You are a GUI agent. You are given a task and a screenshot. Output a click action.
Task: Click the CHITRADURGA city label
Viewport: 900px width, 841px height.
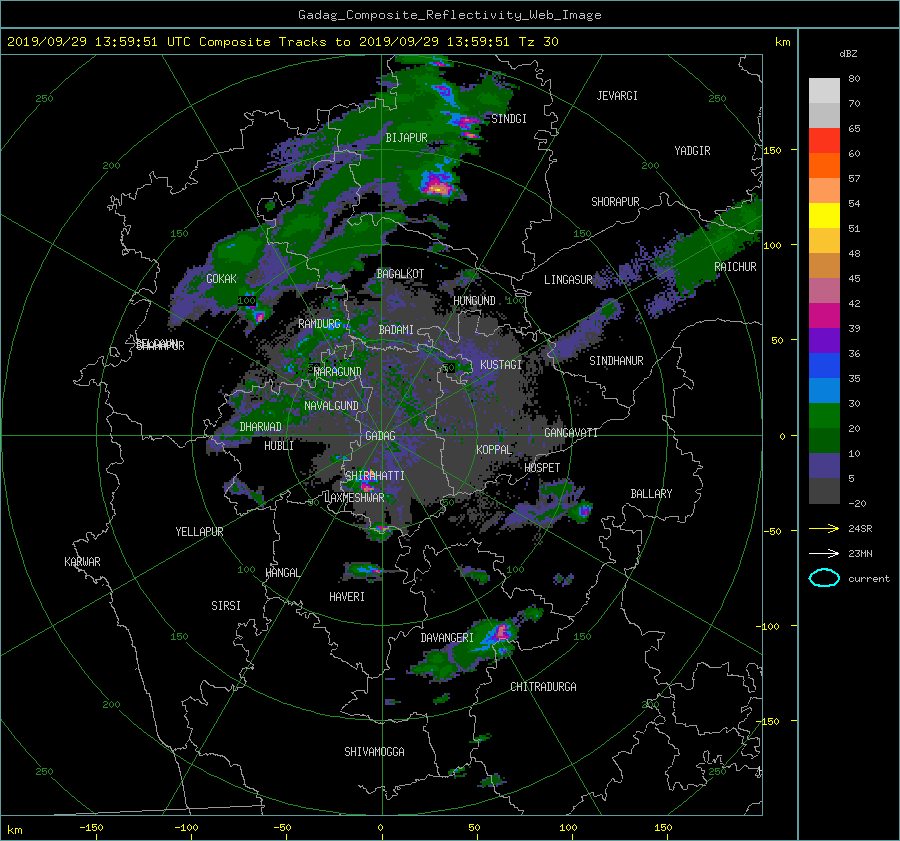[543, 687]
